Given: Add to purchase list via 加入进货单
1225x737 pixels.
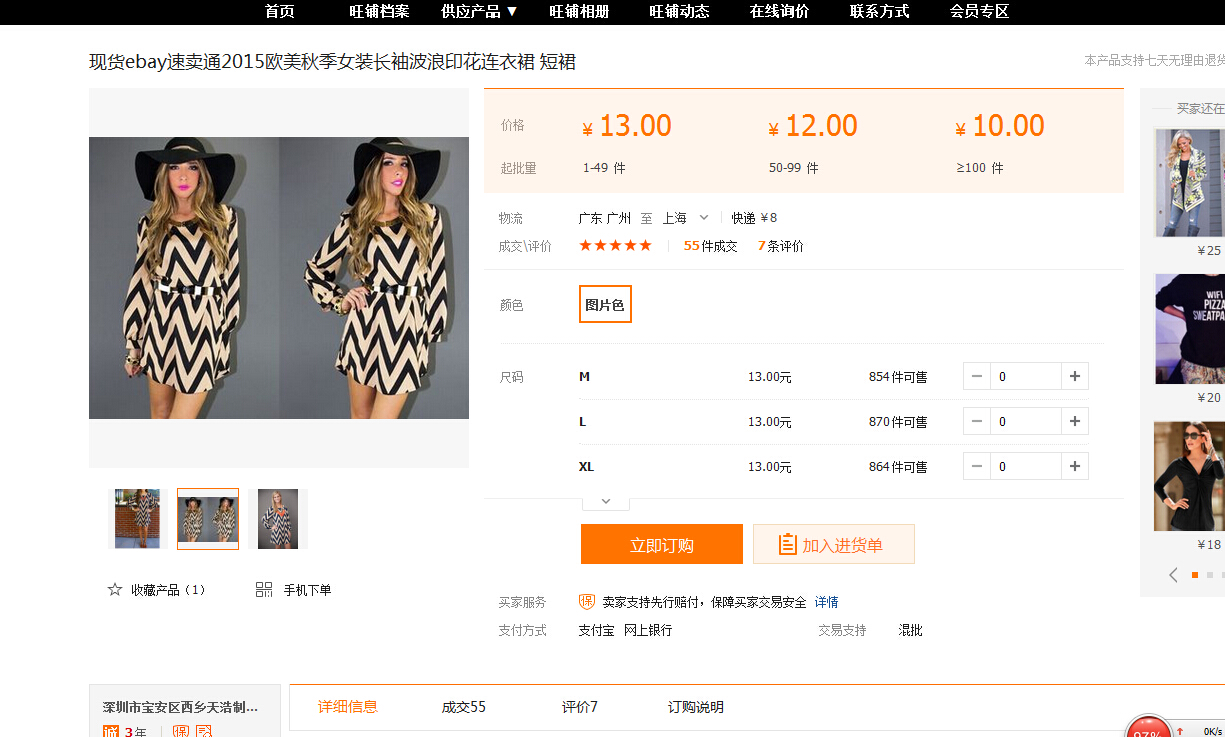Looking at the screenshot, I should [833, 545].
